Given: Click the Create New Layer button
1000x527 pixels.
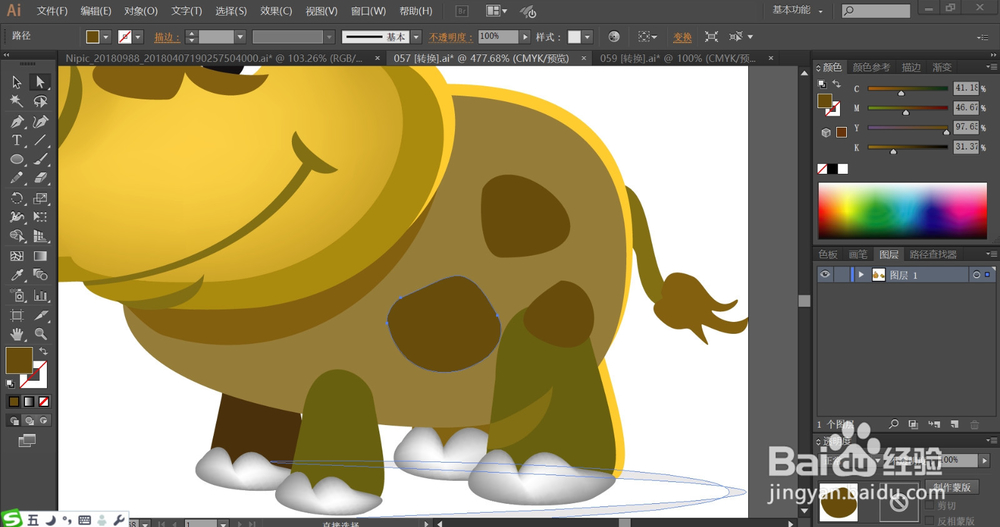Looking at the screenshot, I should [955, 424].
